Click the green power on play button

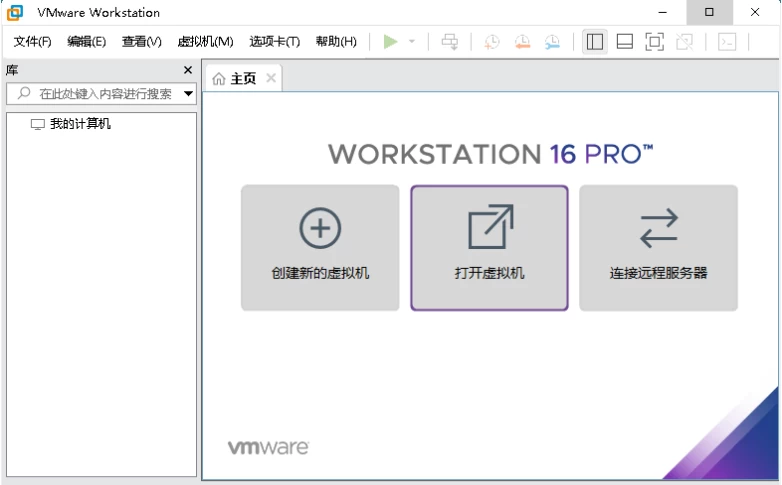(390, 41)
